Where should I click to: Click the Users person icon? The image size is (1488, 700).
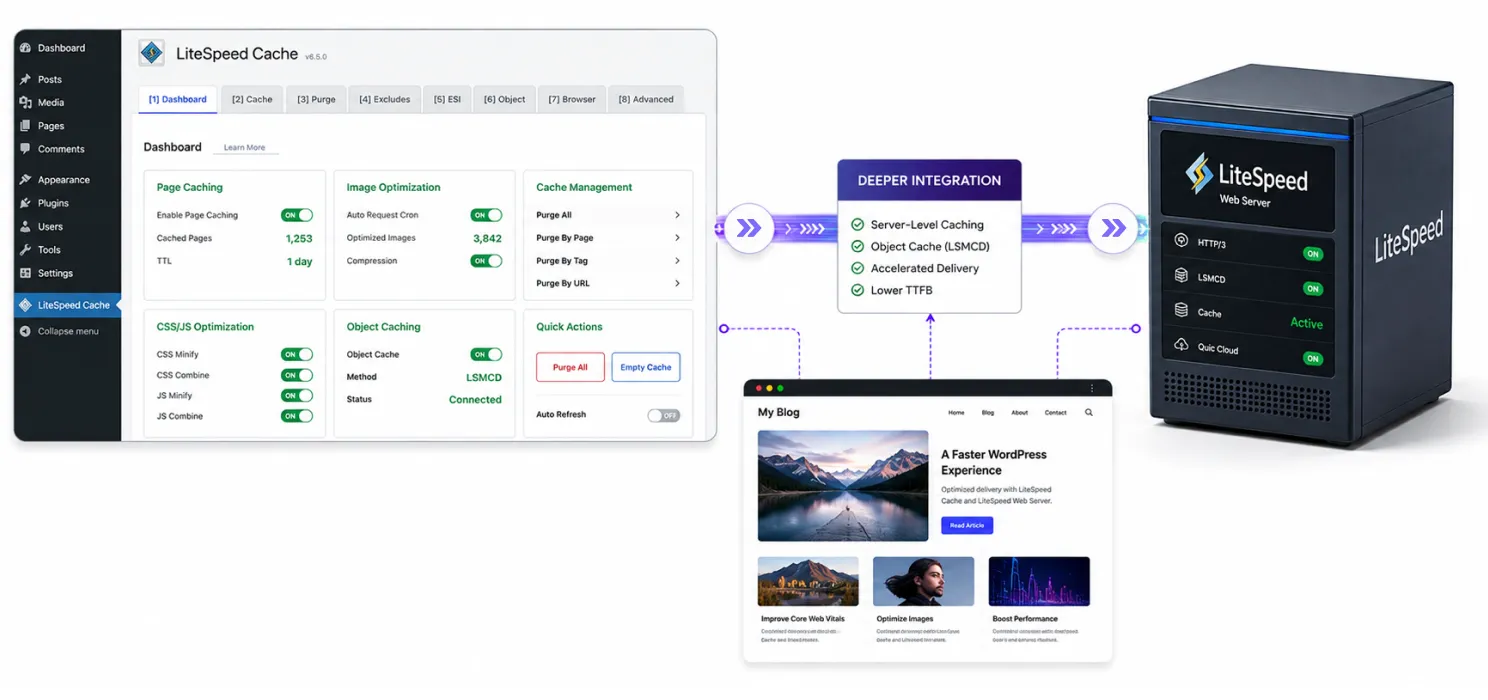pos(26,227)
